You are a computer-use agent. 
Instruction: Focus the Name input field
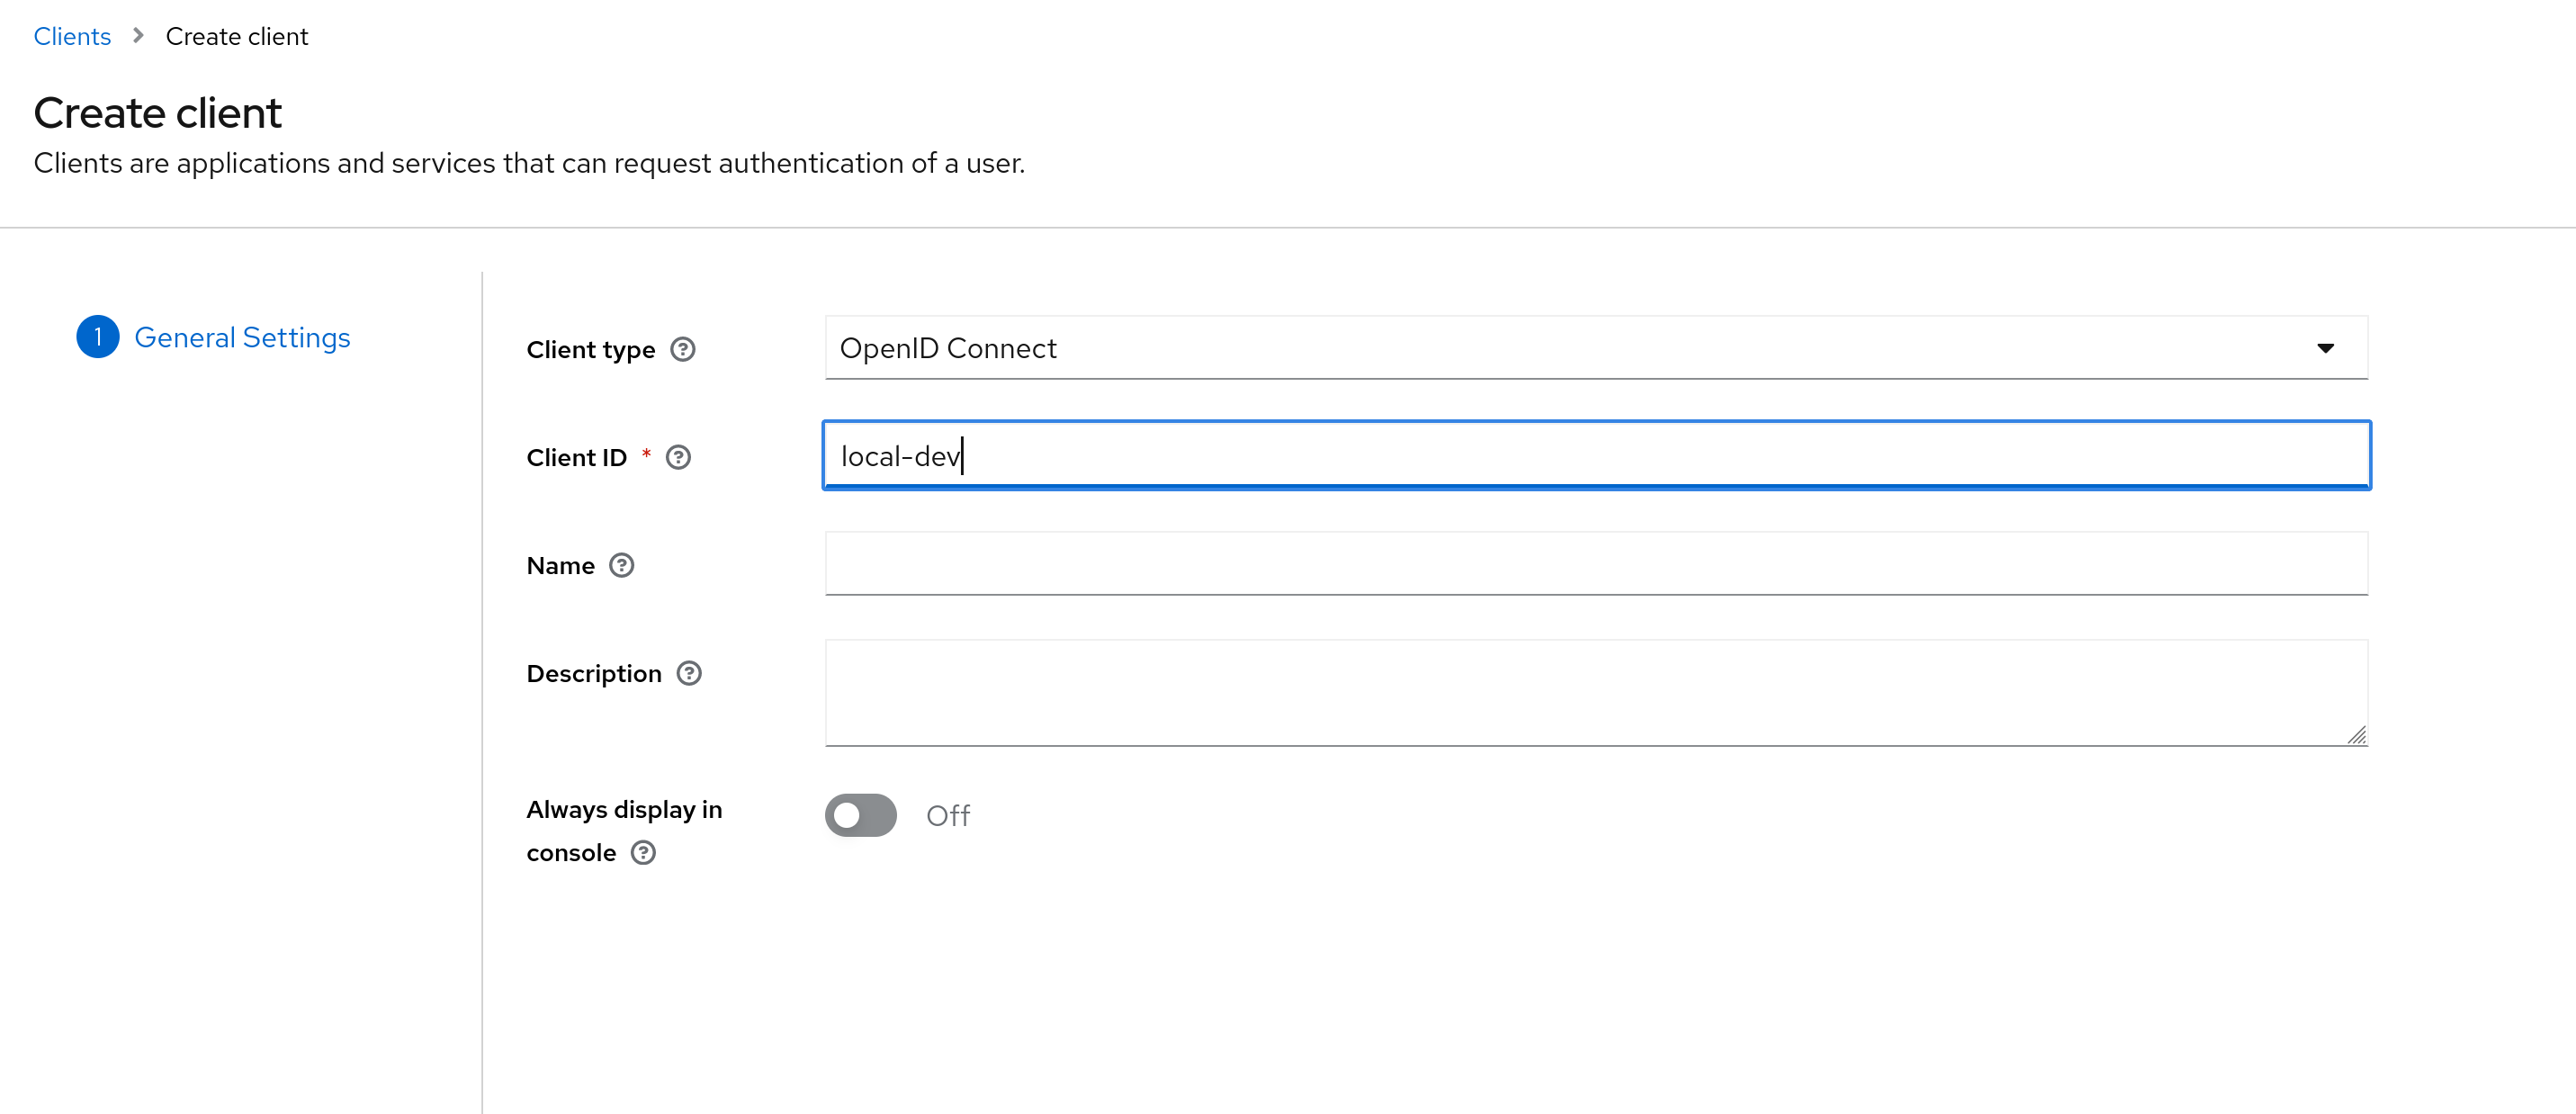1596,564
